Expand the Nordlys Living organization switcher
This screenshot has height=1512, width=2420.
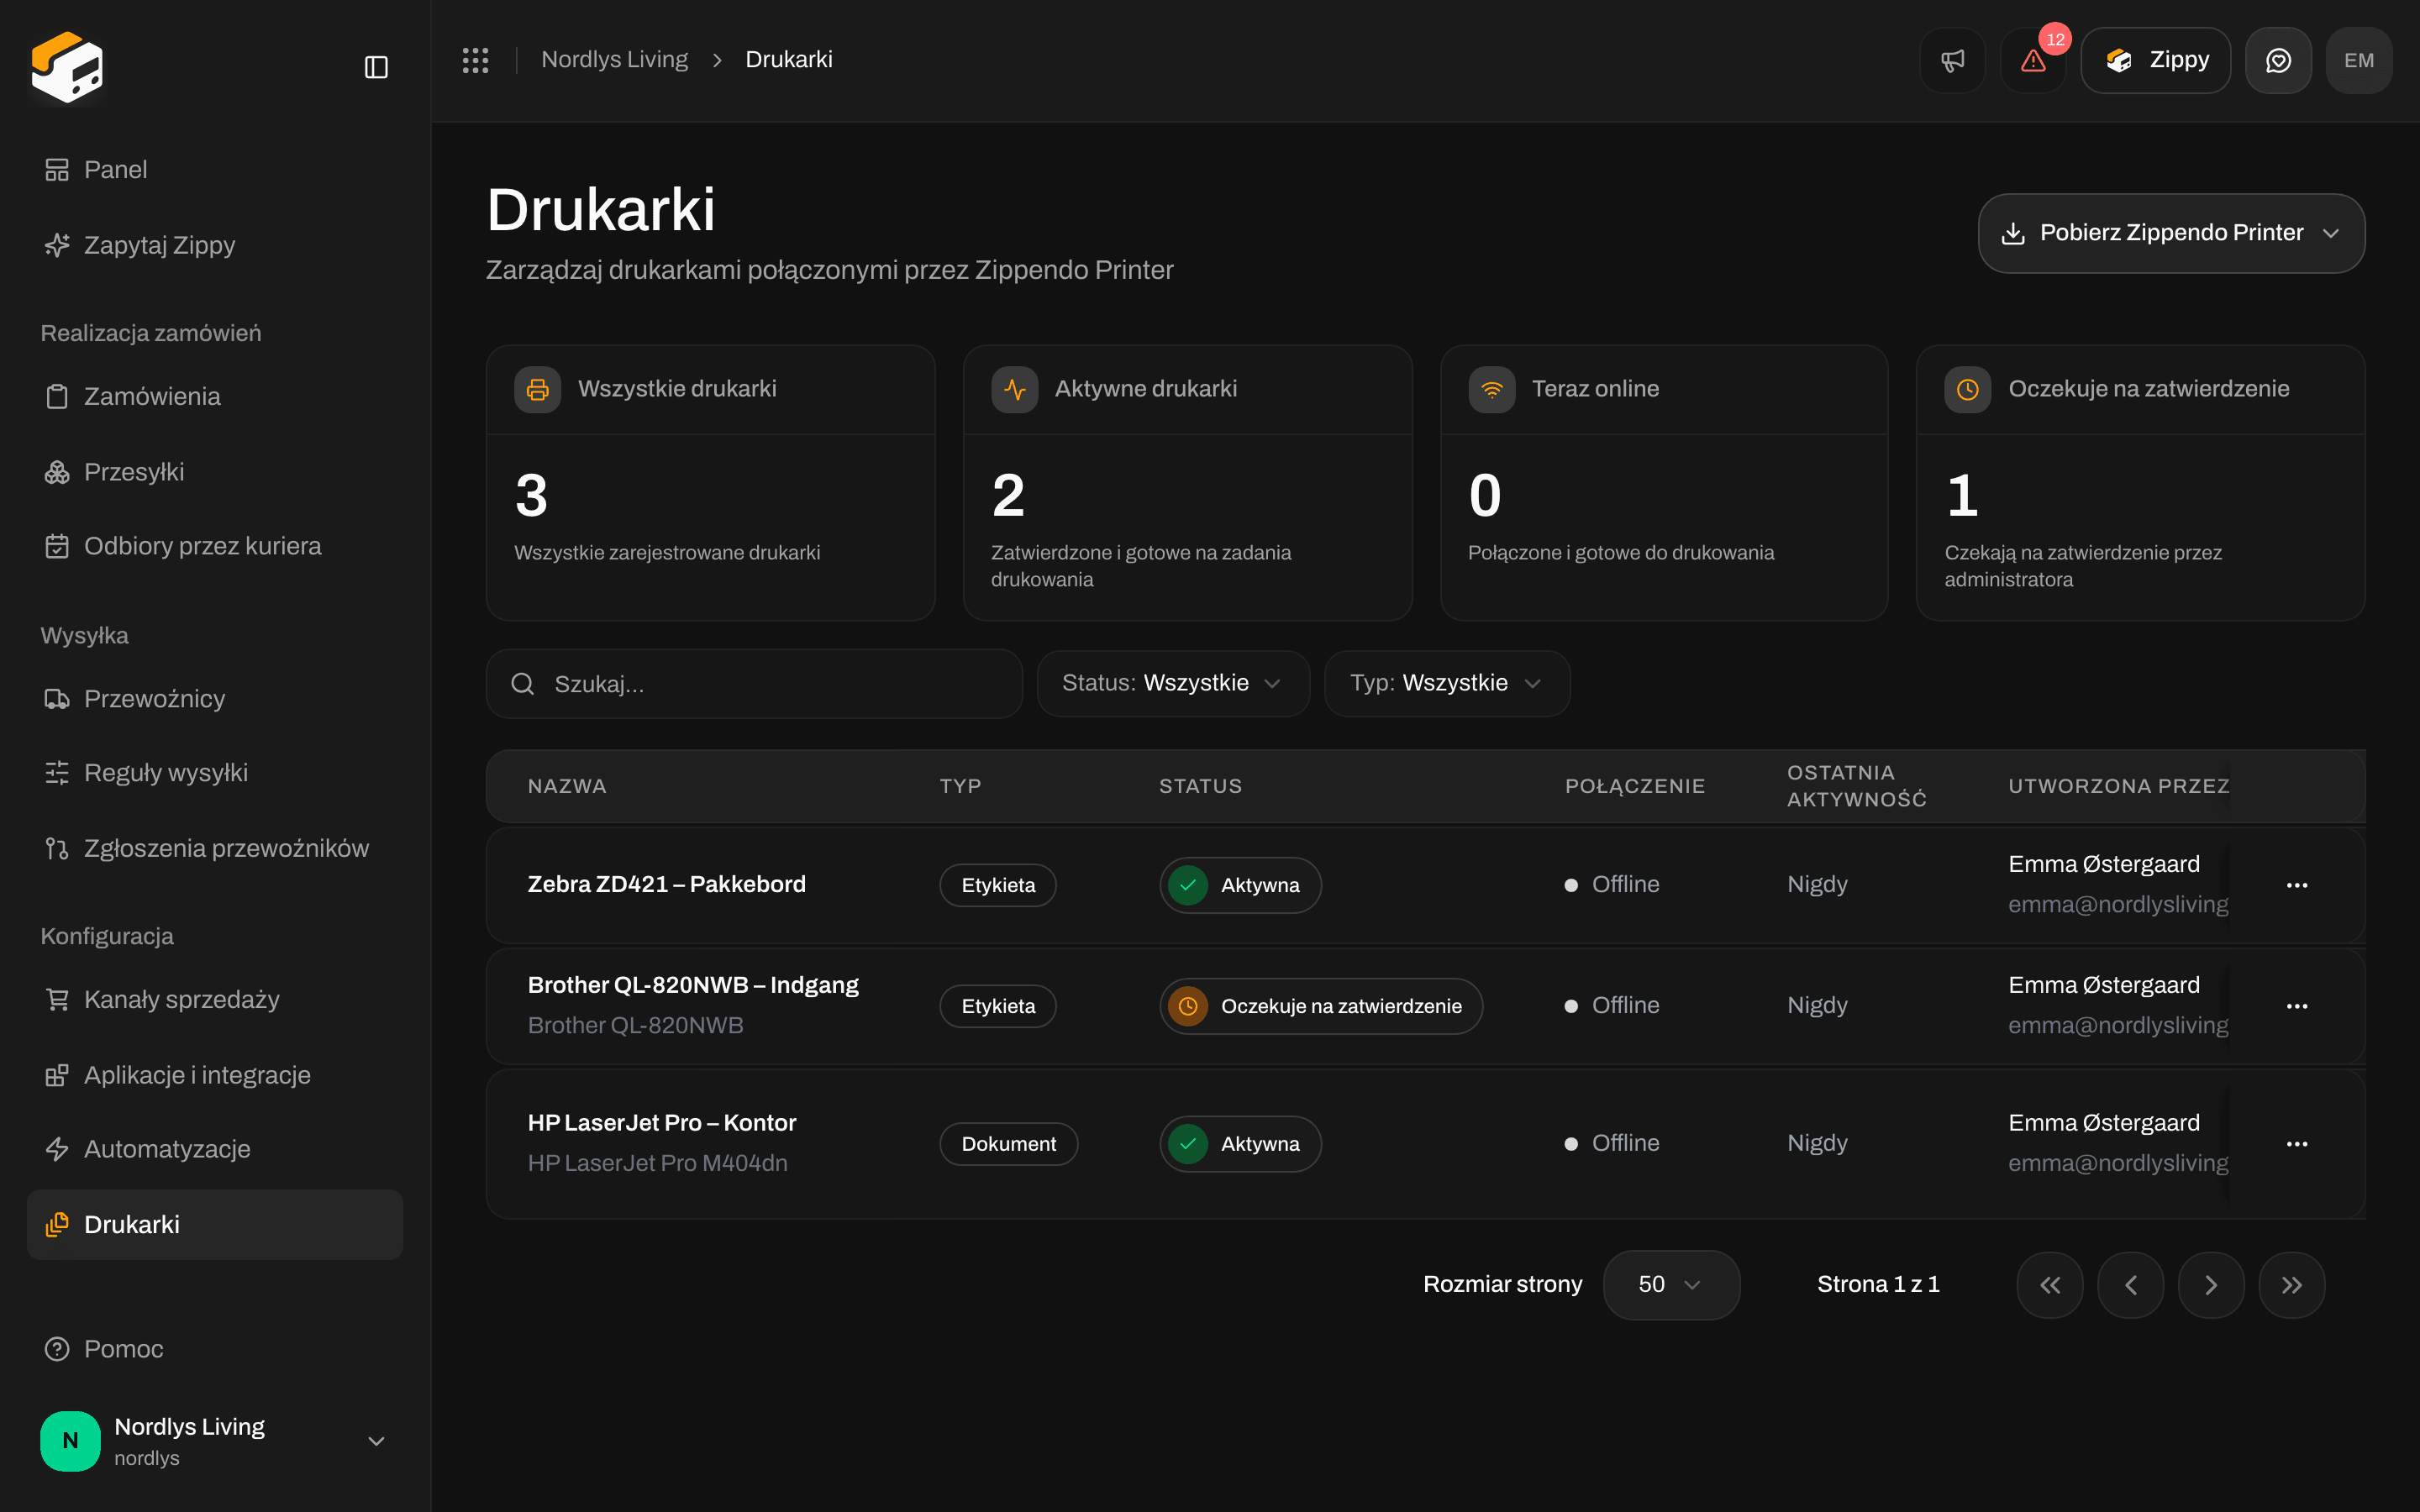[x=376, y=1441]
